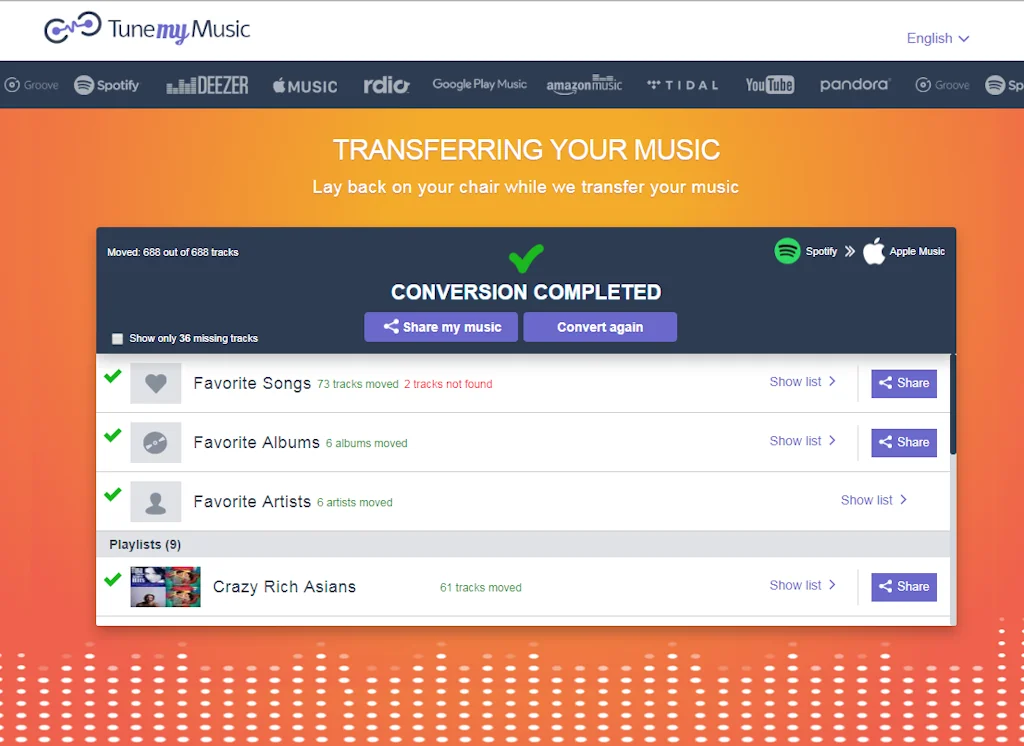Click the Share my music button

[x=440, y=327]
